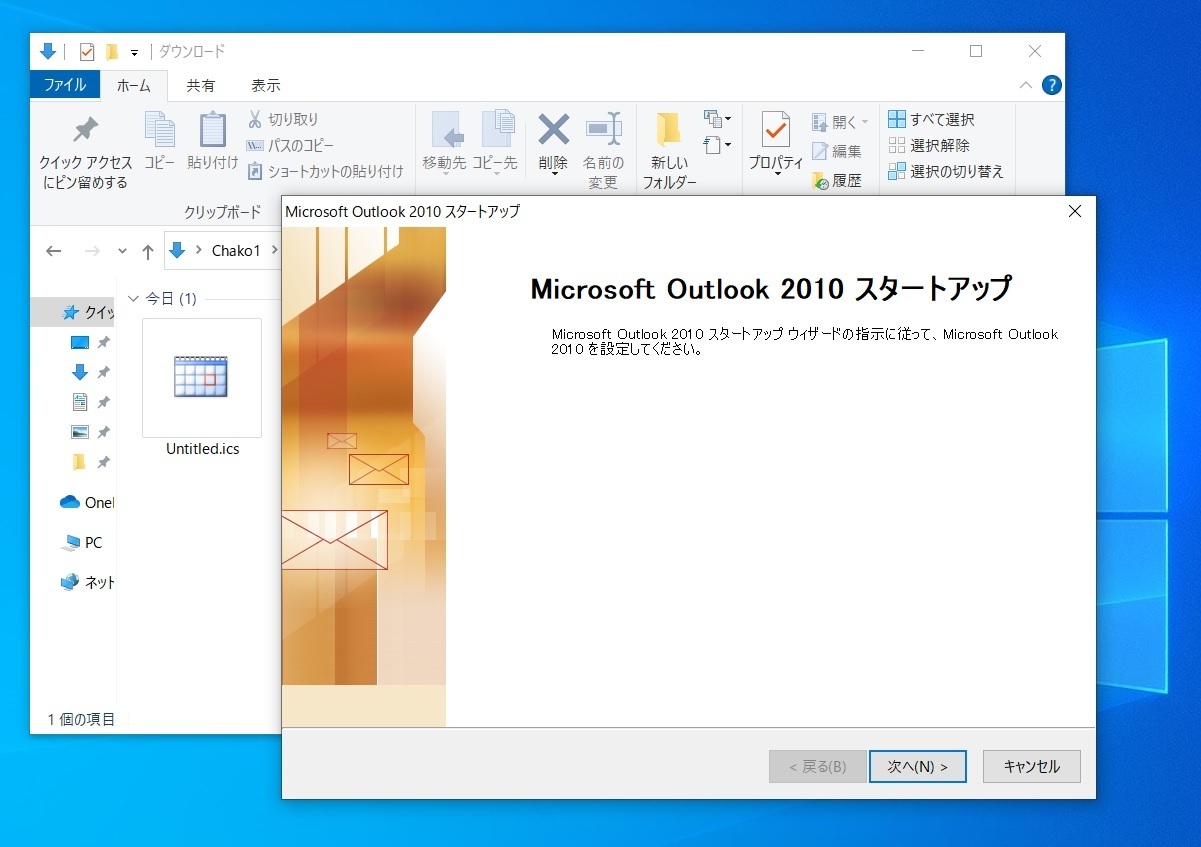Click the Cancel (キャンセル) button

[x=1031, y=766]
